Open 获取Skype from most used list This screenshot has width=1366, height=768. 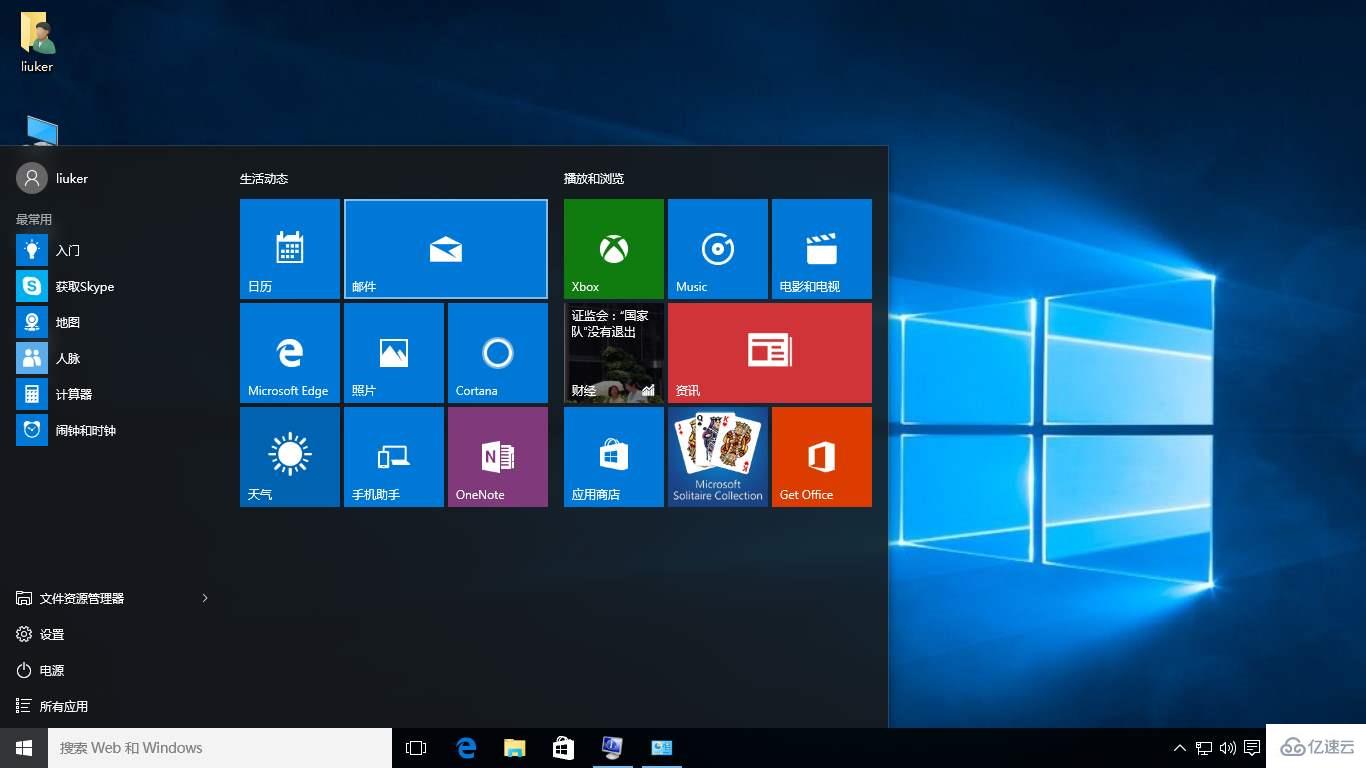84,286
